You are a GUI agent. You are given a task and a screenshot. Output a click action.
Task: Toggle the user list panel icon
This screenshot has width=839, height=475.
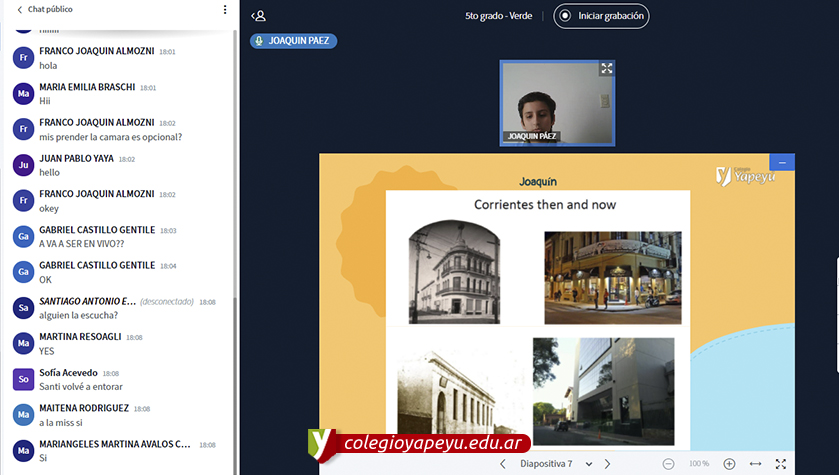[x=259, y=16]
